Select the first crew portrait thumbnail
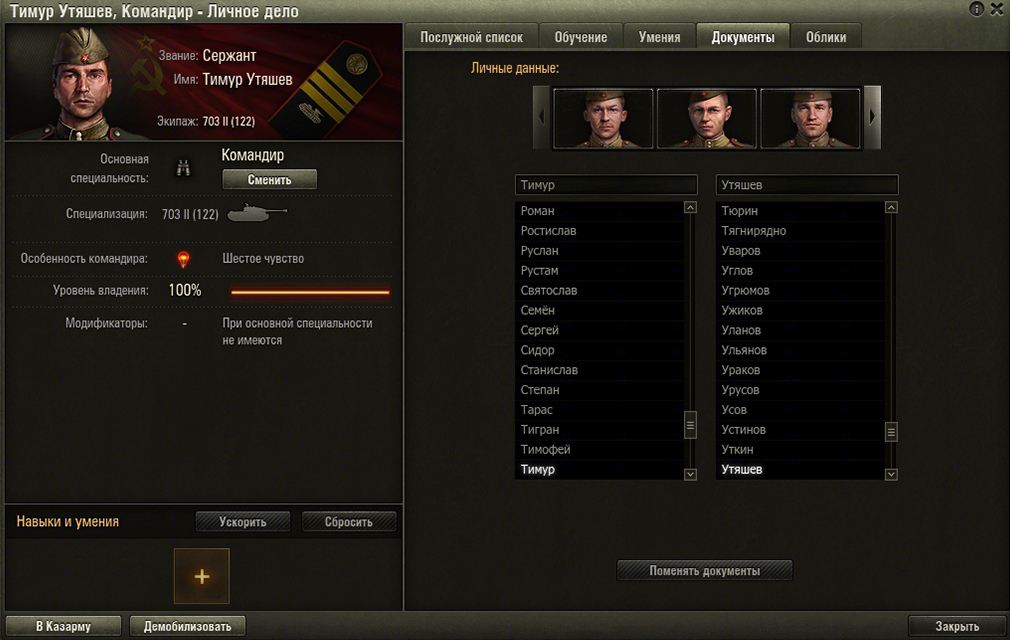Image resolution: width=1010 pixels, height=640 pixels. click(603, 118)
